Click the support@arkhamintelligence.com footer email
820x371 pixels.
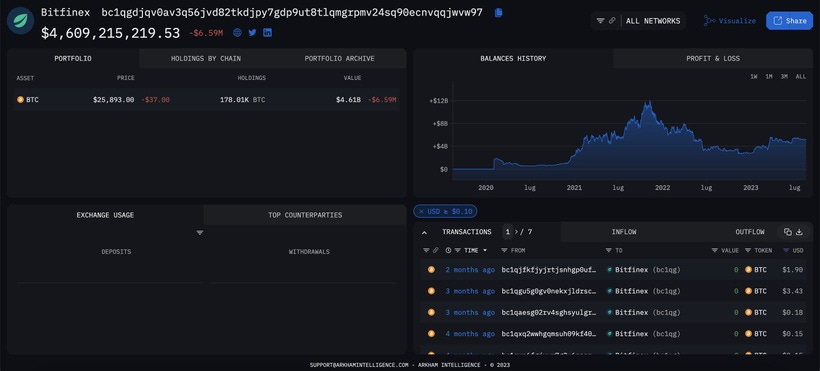(x=359, y=365)
